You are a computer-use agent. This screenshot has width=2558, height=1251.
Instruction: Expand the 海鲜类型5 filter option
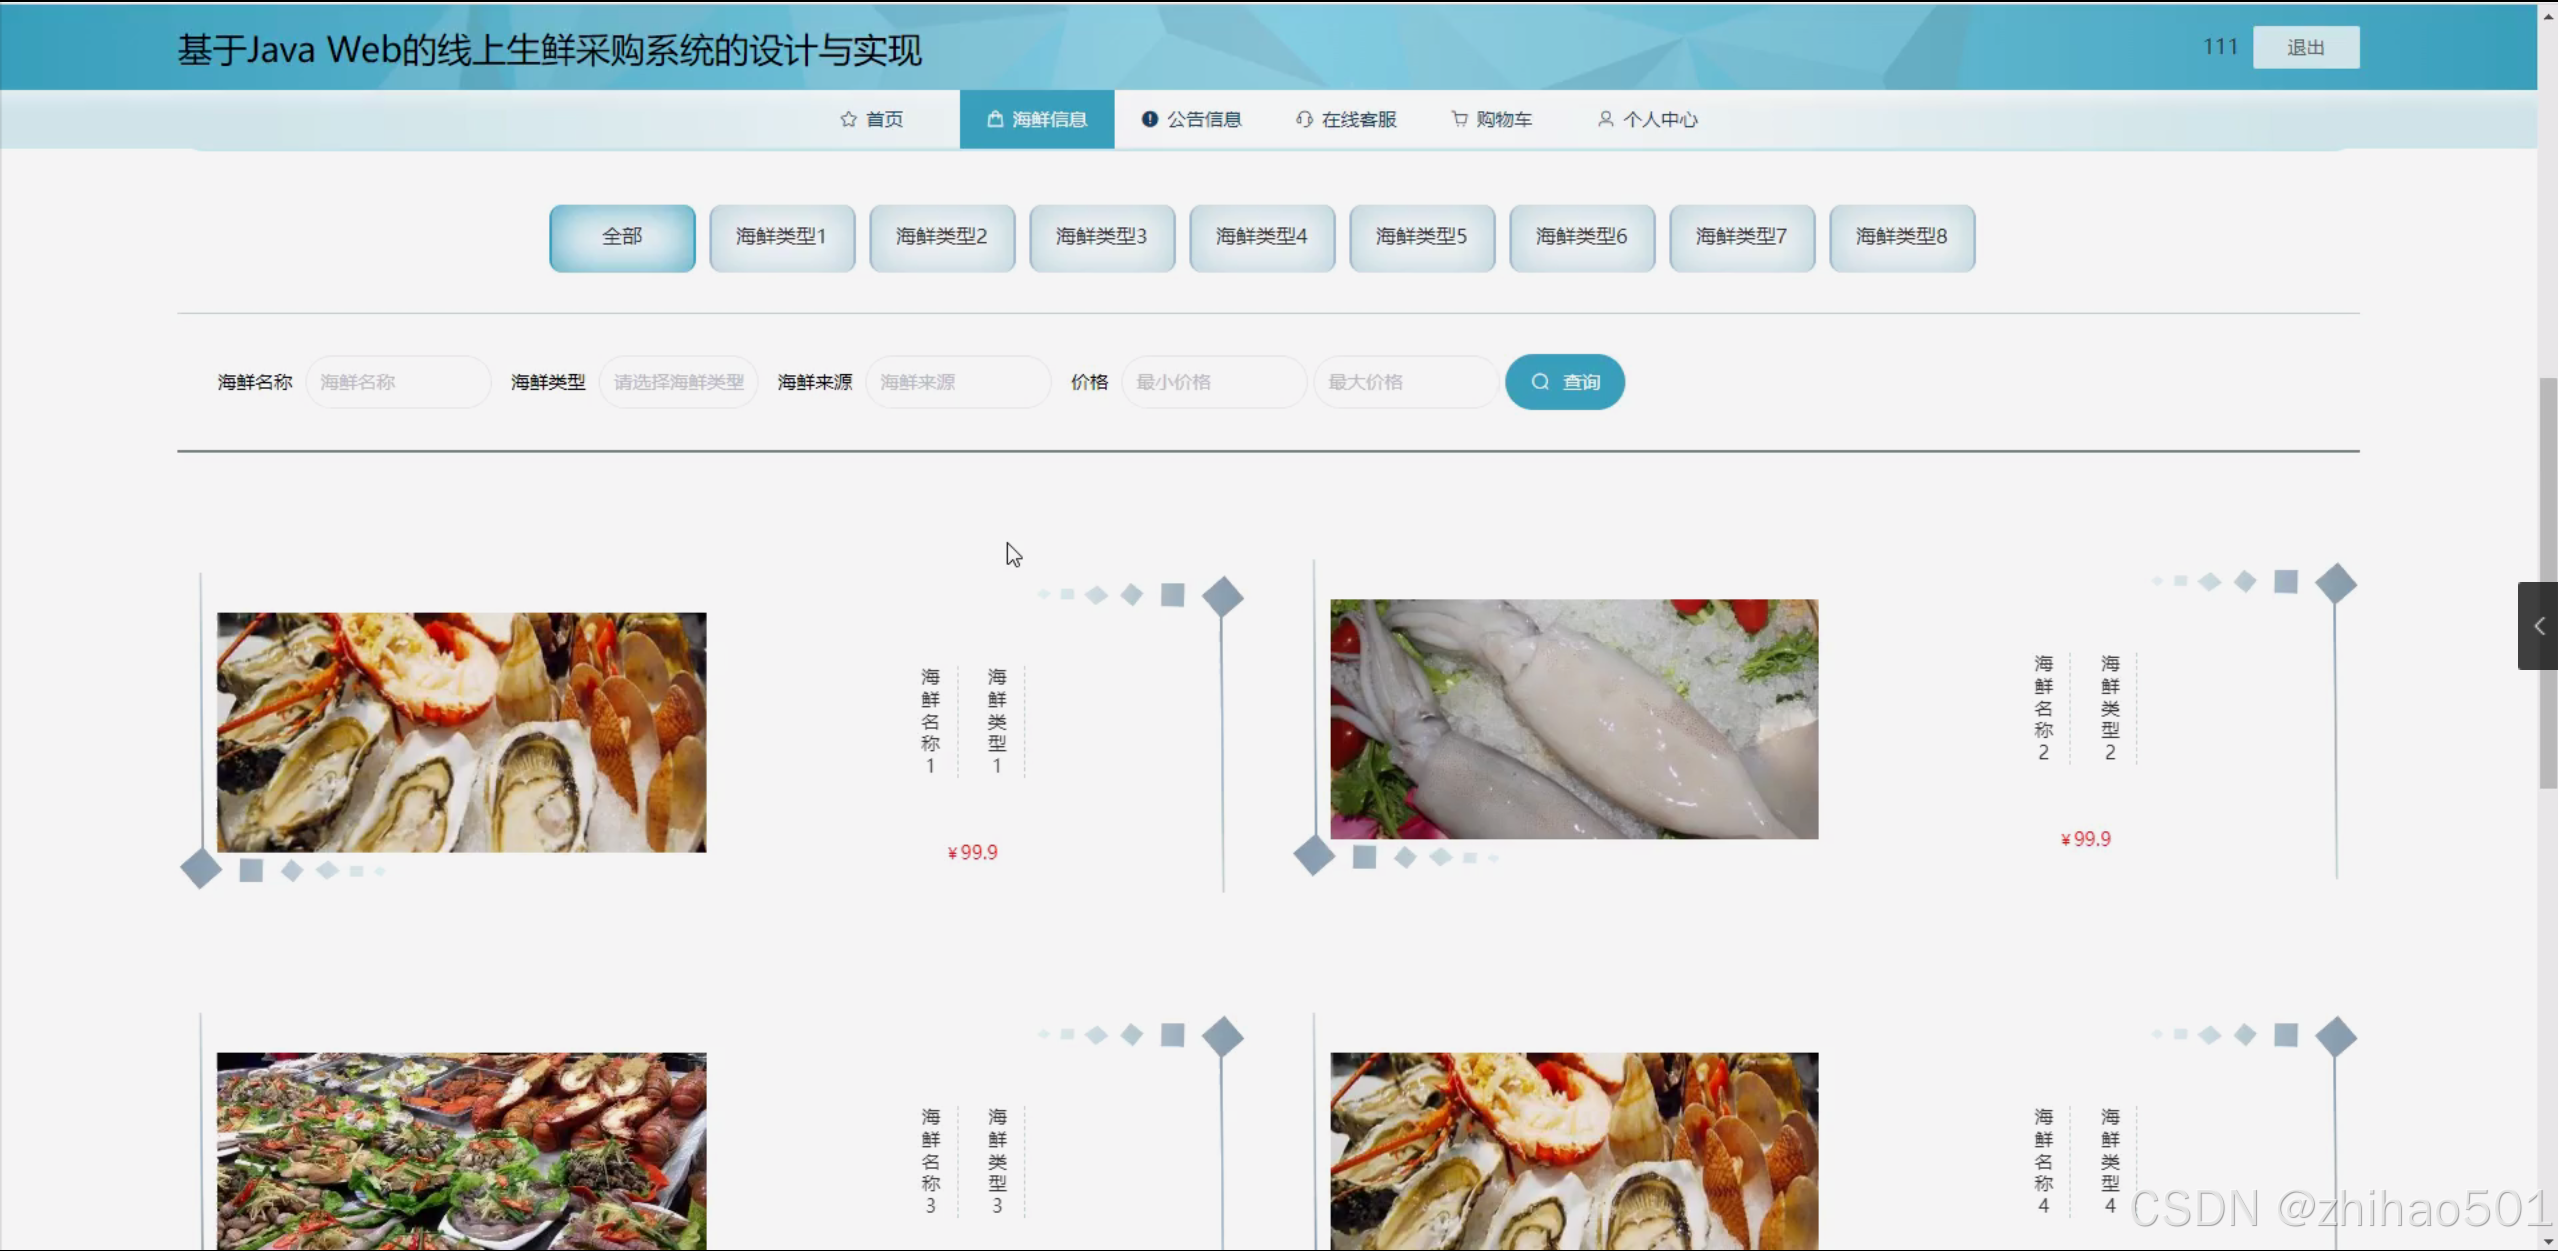[1421, 237]
